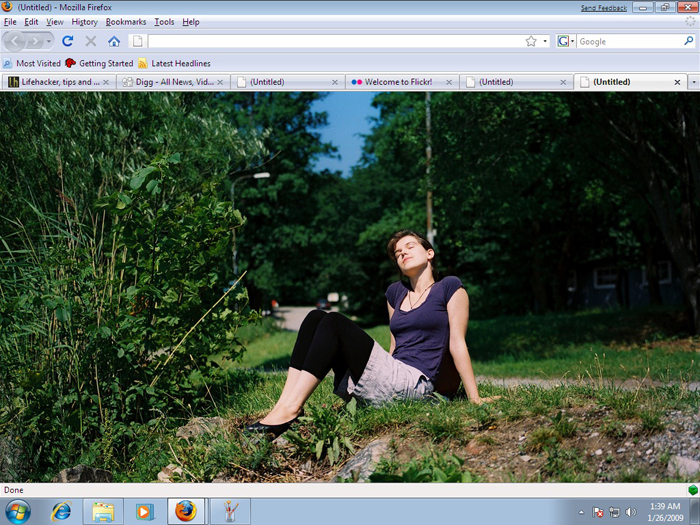The width and height of the screenshot is (700, 525).
Task: Click the green status bar add-on icon
Action: [692, 490]
